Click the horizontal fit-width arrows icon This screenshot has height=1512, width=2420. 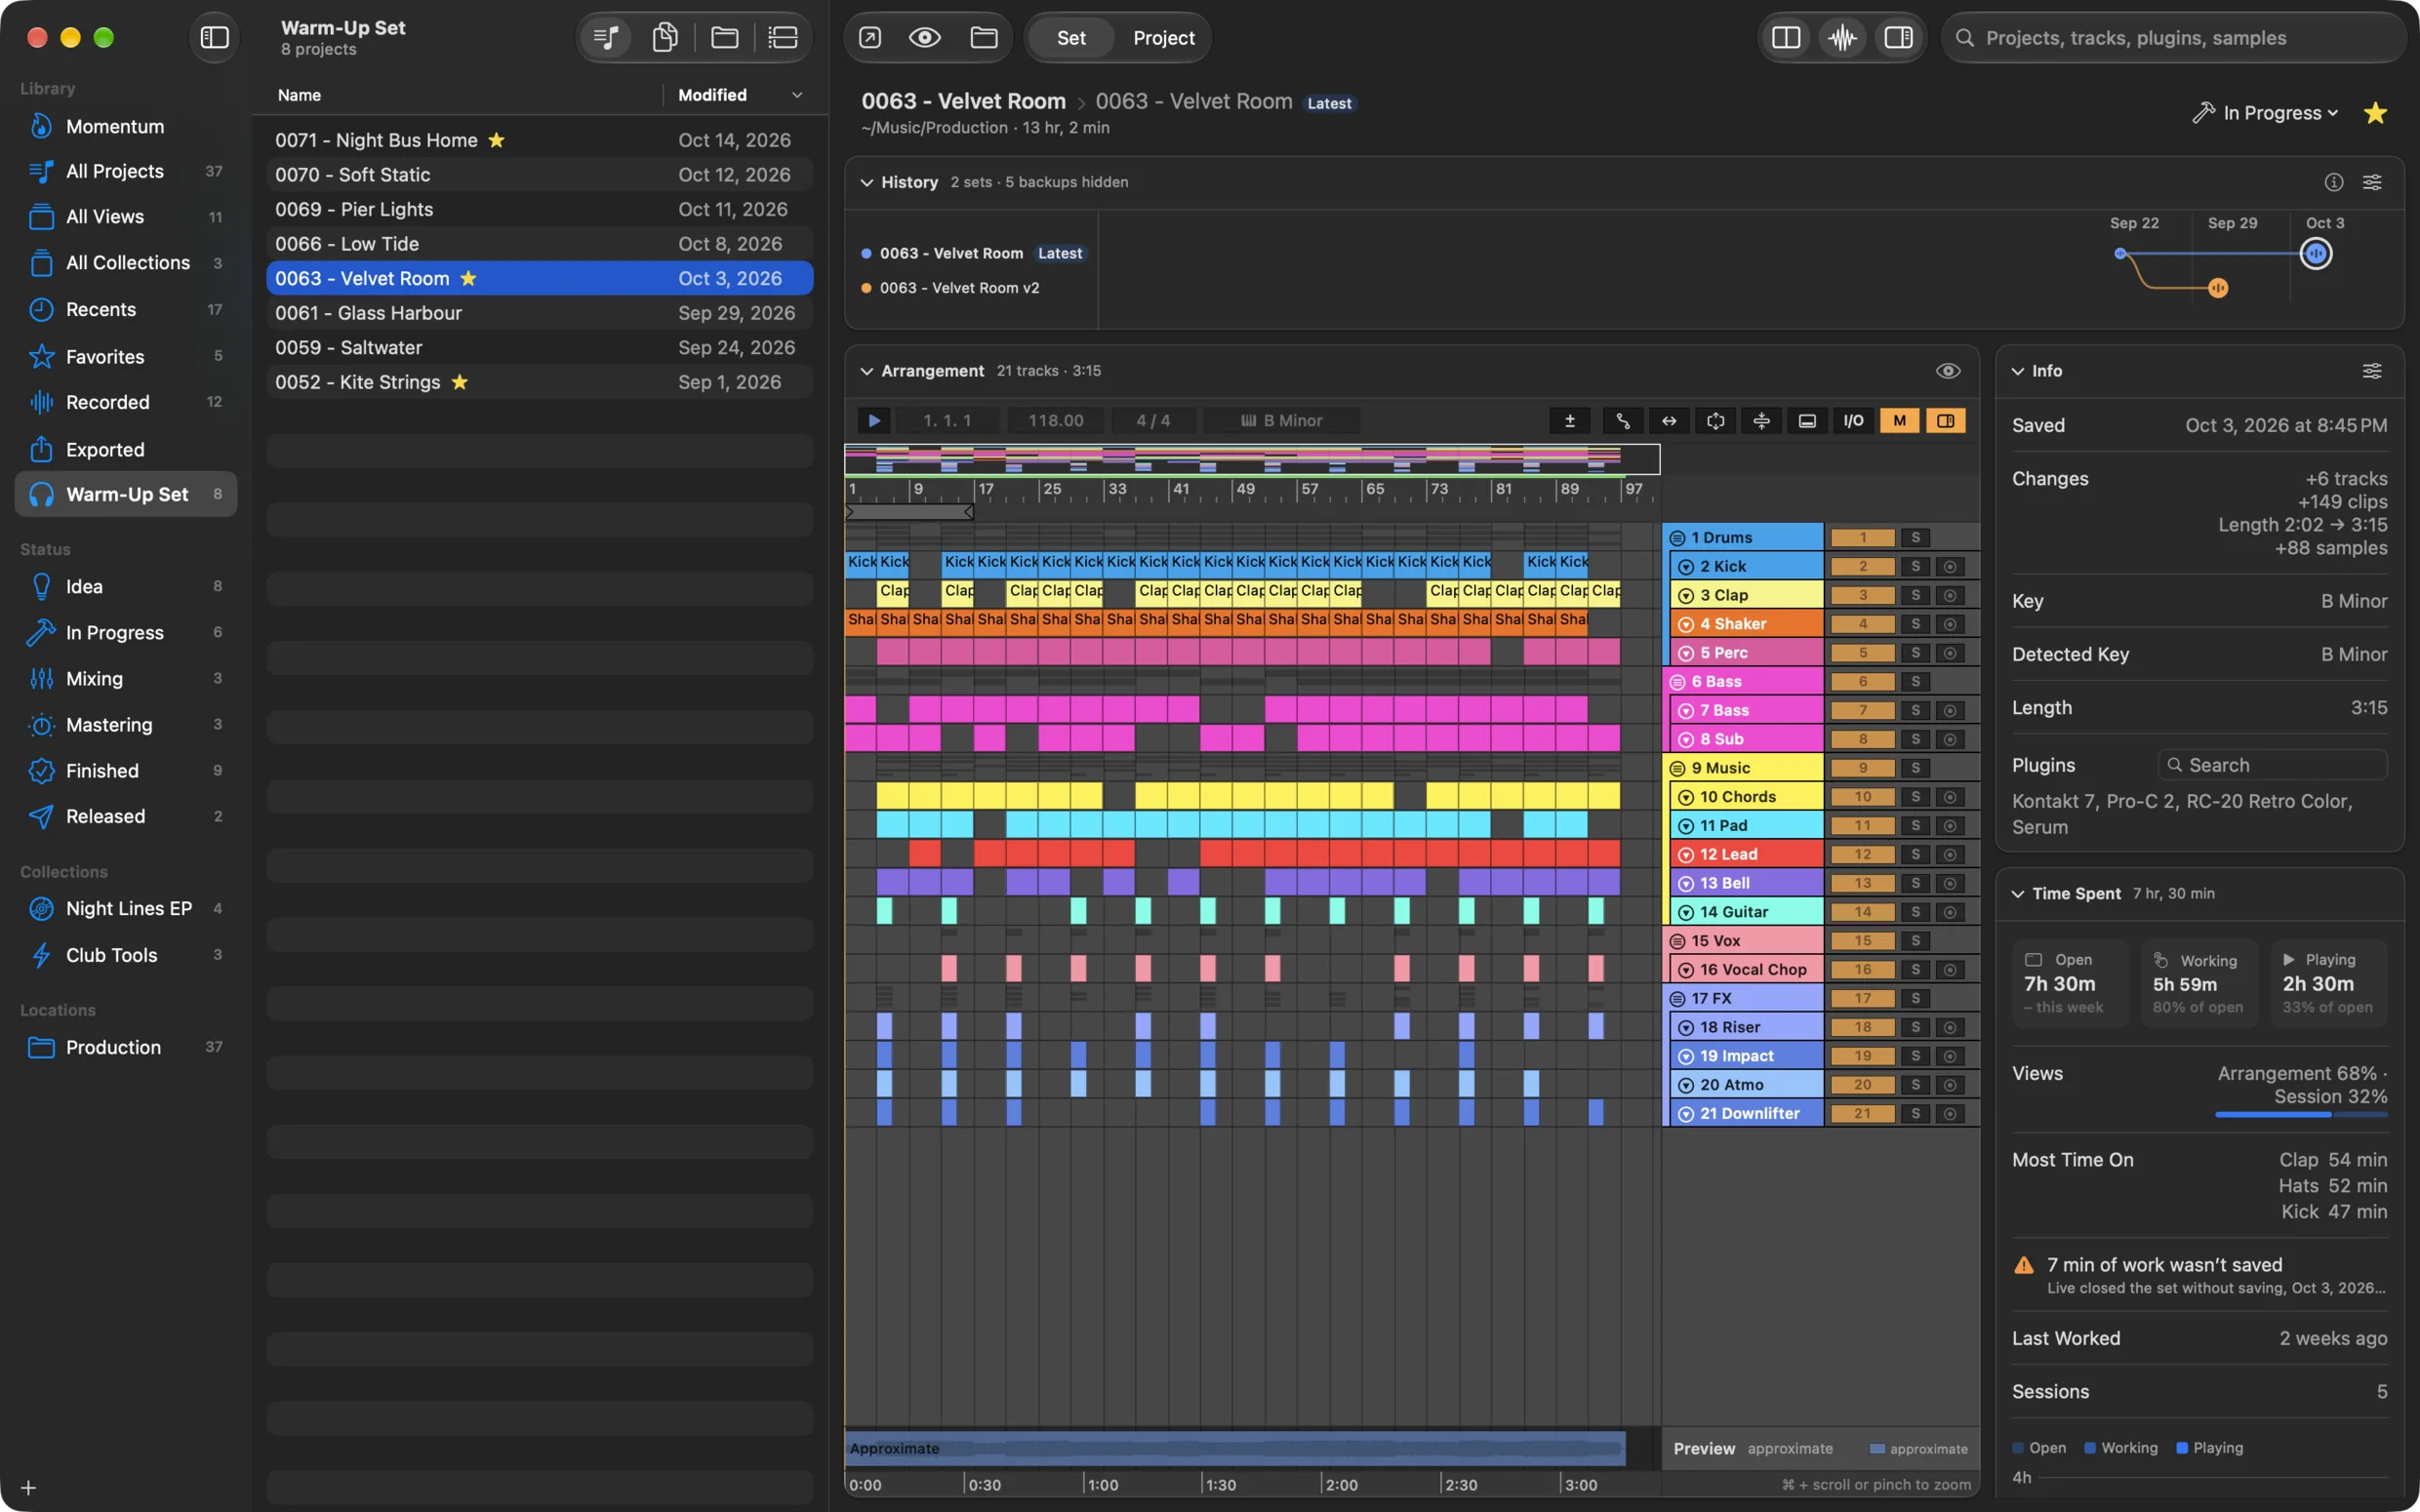(x=1669, y=421)
